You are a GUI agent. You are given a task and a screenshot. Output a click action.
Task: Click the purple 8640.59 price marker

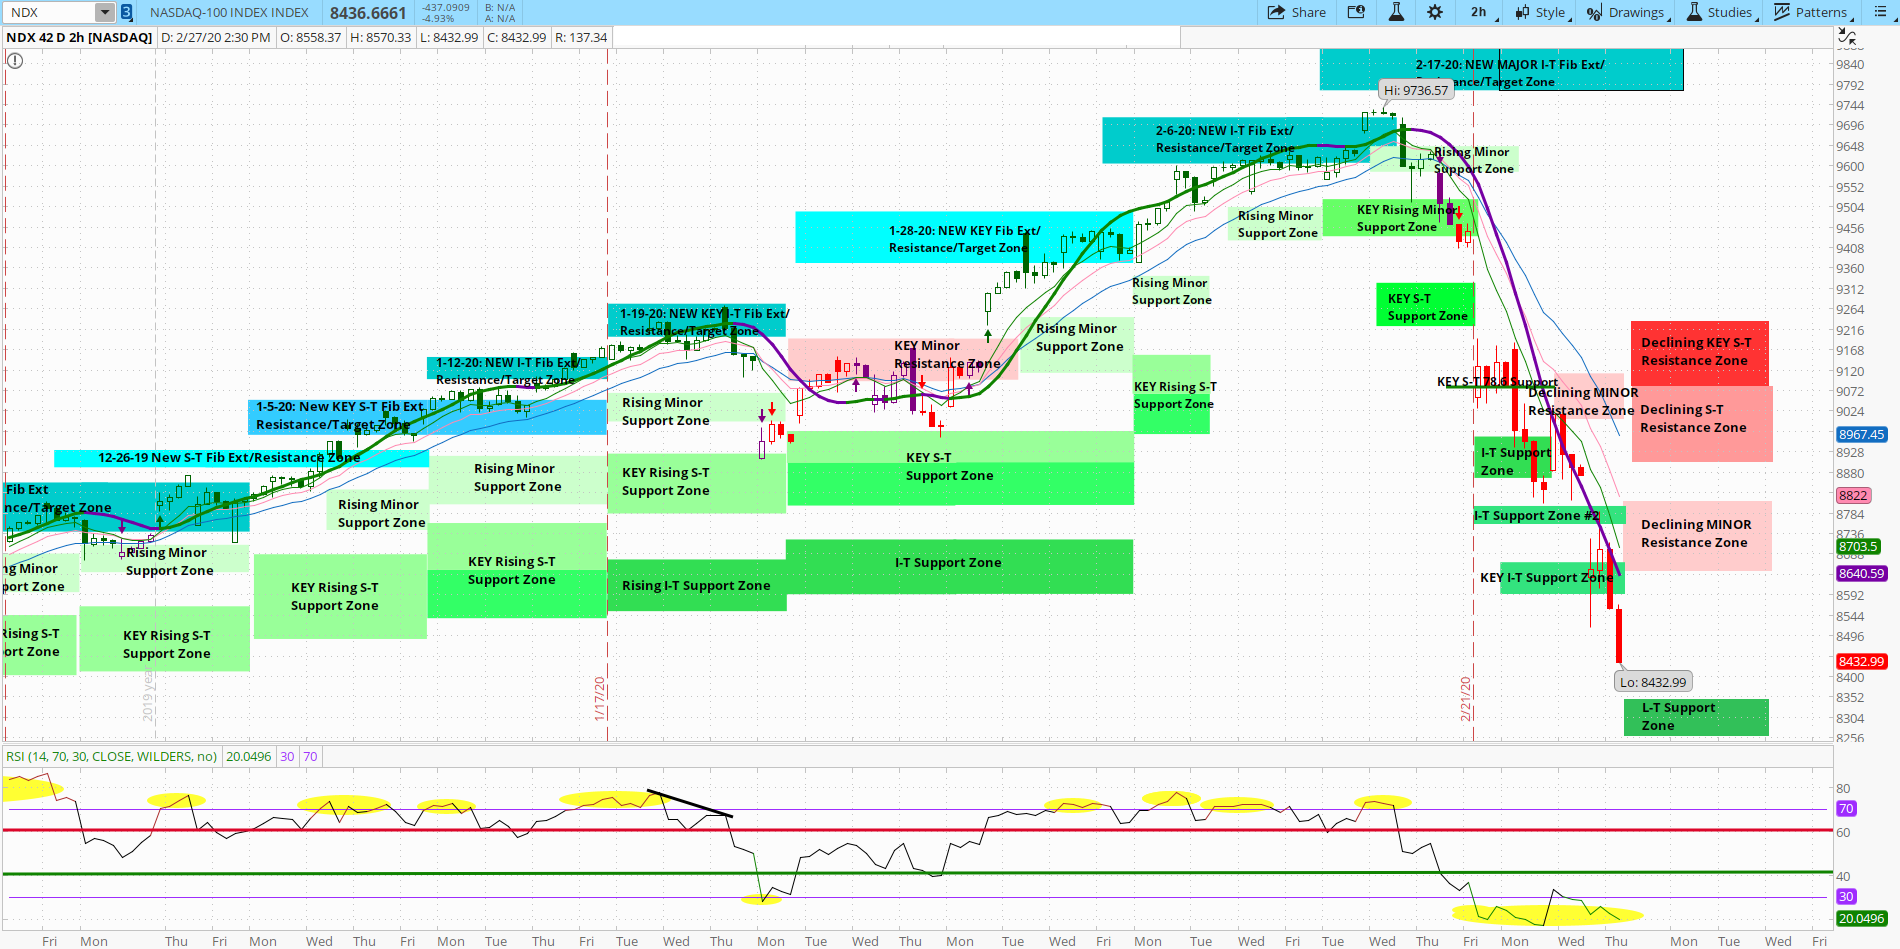[x=1860, y=573]
